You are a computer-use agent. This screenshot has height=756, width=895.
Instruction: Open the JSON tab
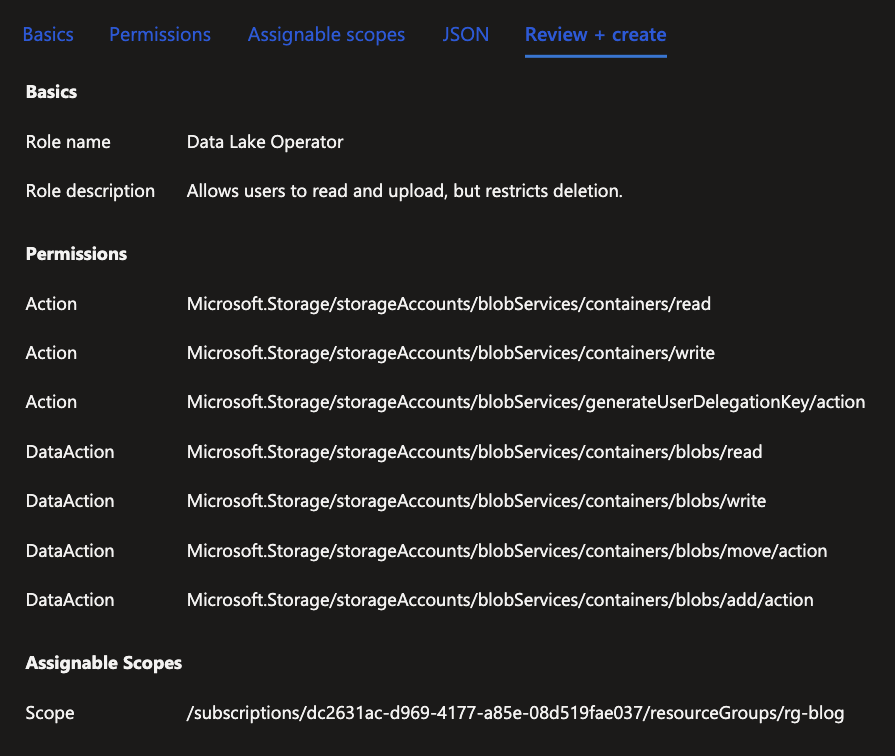(465, 34)
